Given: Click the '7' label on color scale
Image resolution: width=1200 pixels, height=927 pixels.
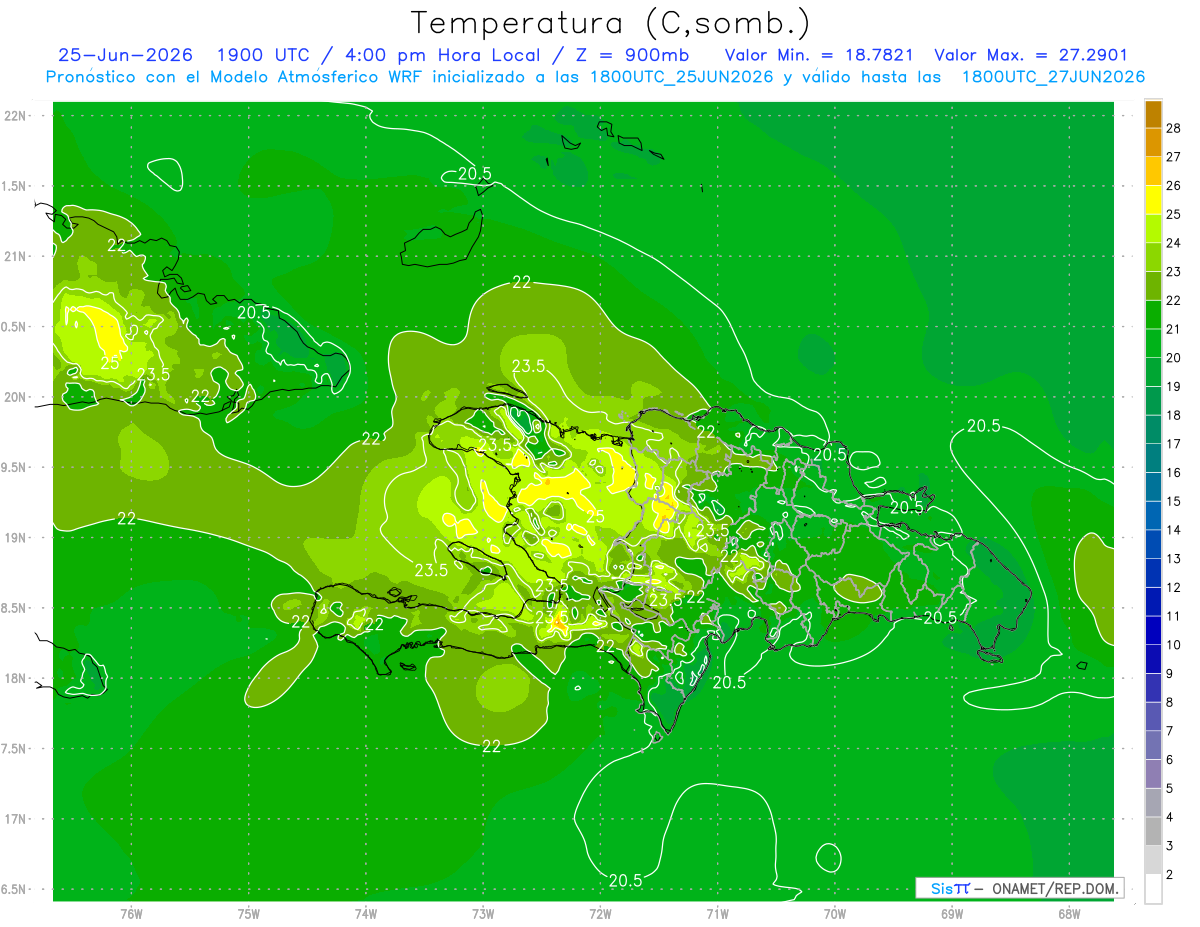Looking at the screenshot, I should tap(1170, 731).
